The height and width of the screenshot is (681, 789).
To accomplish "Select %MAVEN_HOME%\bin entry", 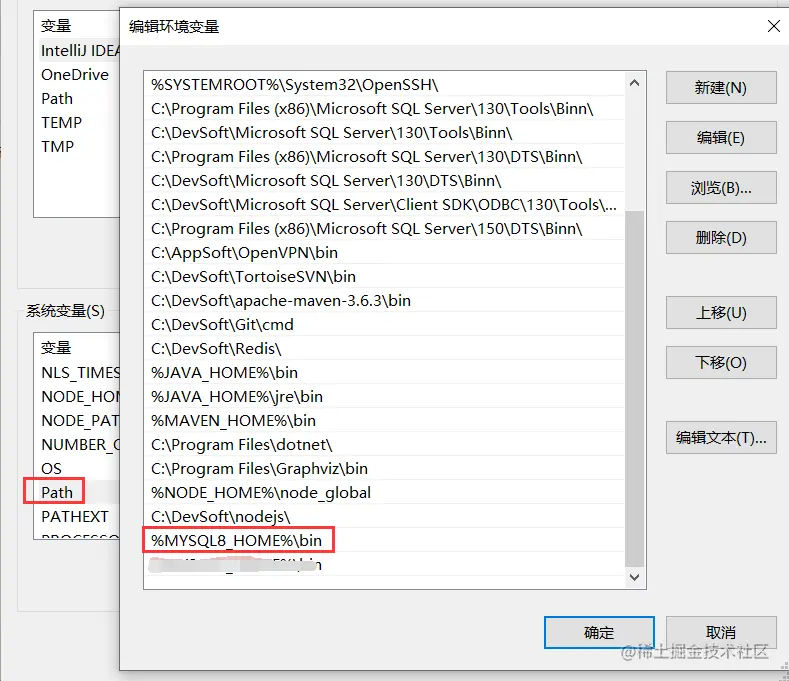I will point(384,420).
